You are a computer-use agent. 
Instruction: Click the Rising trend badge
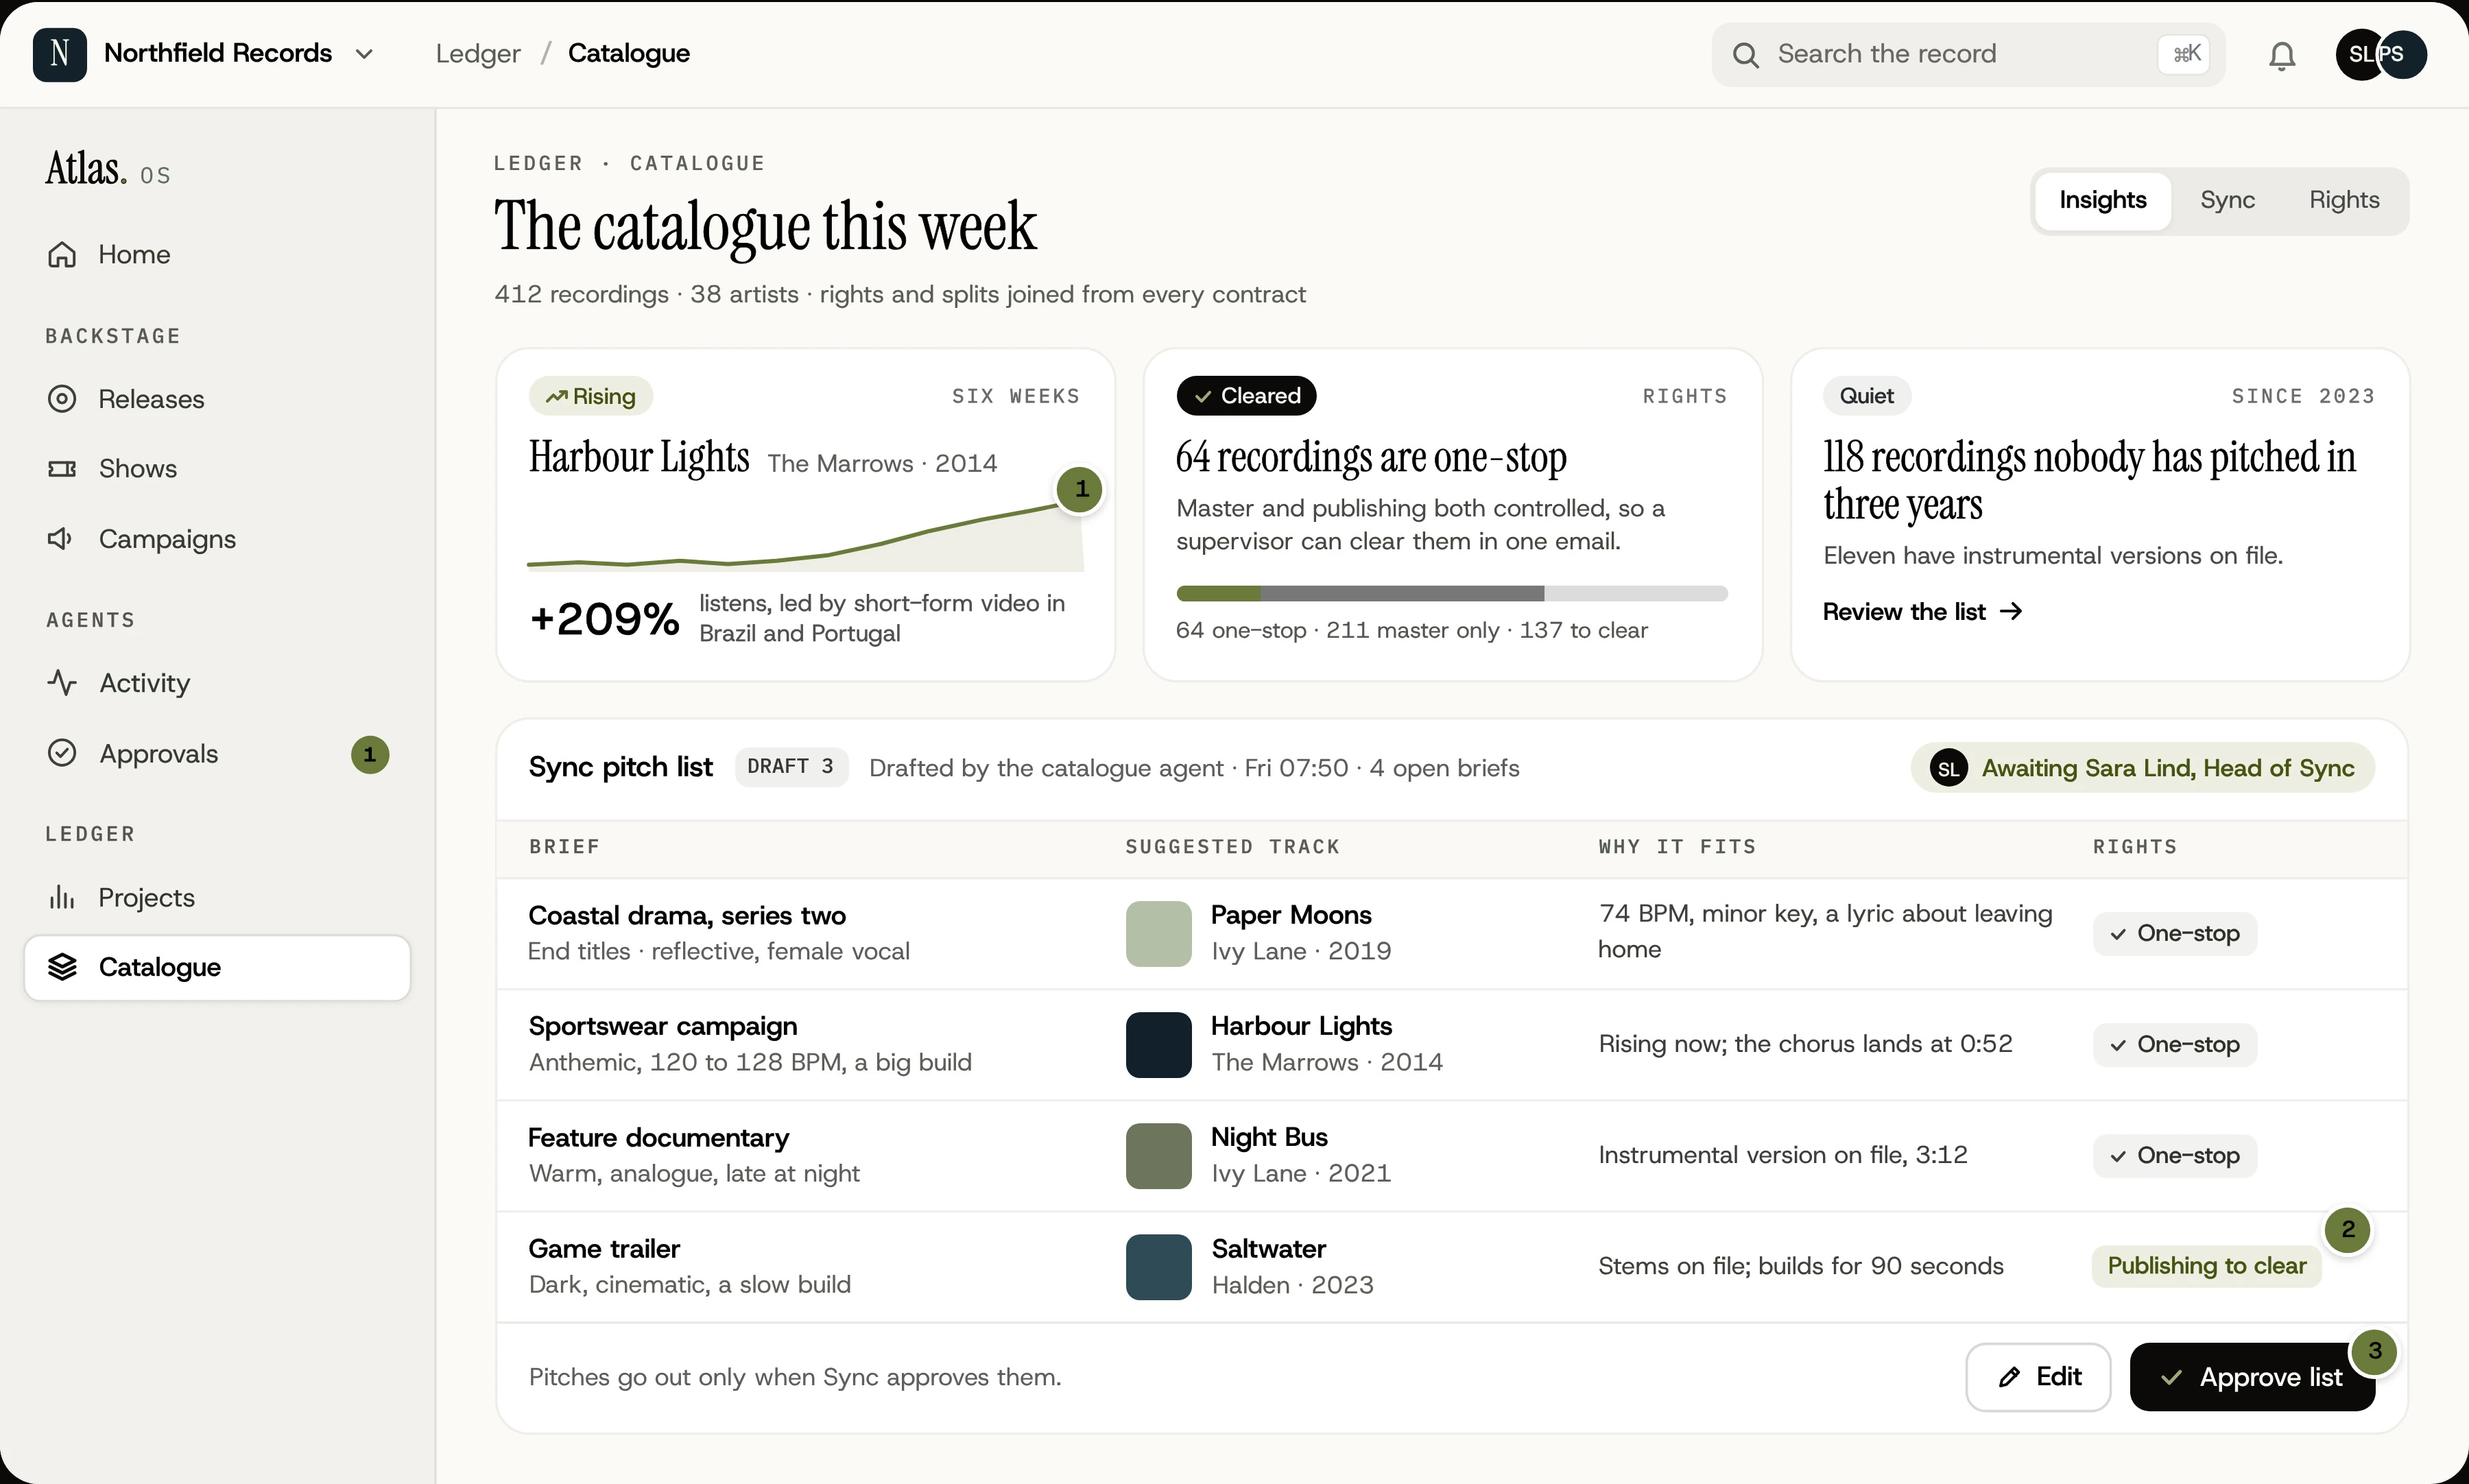click(591, 396)
